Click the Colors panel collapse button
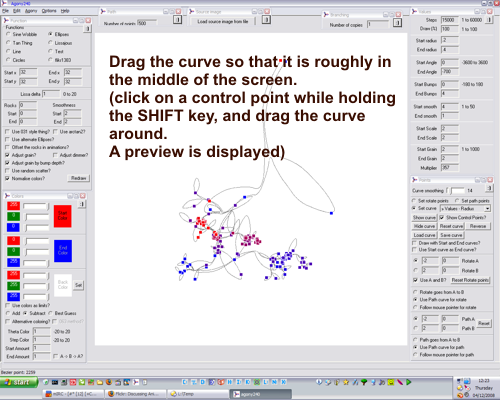 82,204
